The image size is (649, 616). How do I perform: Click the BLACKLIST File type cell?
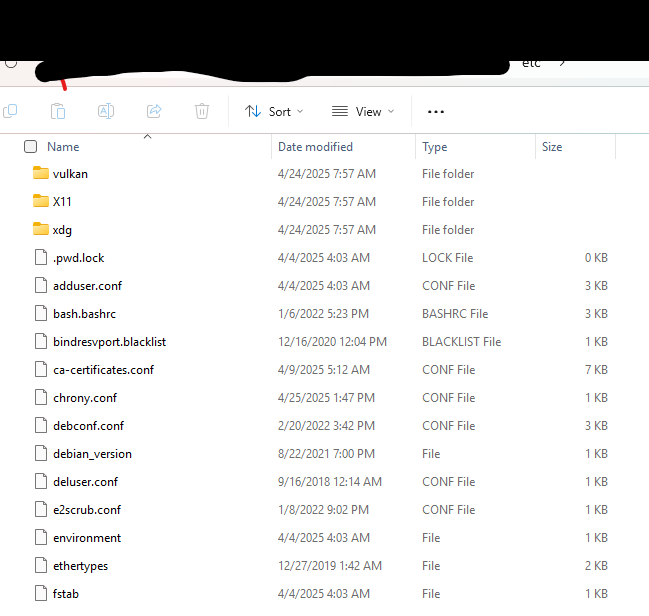[462, 342]
